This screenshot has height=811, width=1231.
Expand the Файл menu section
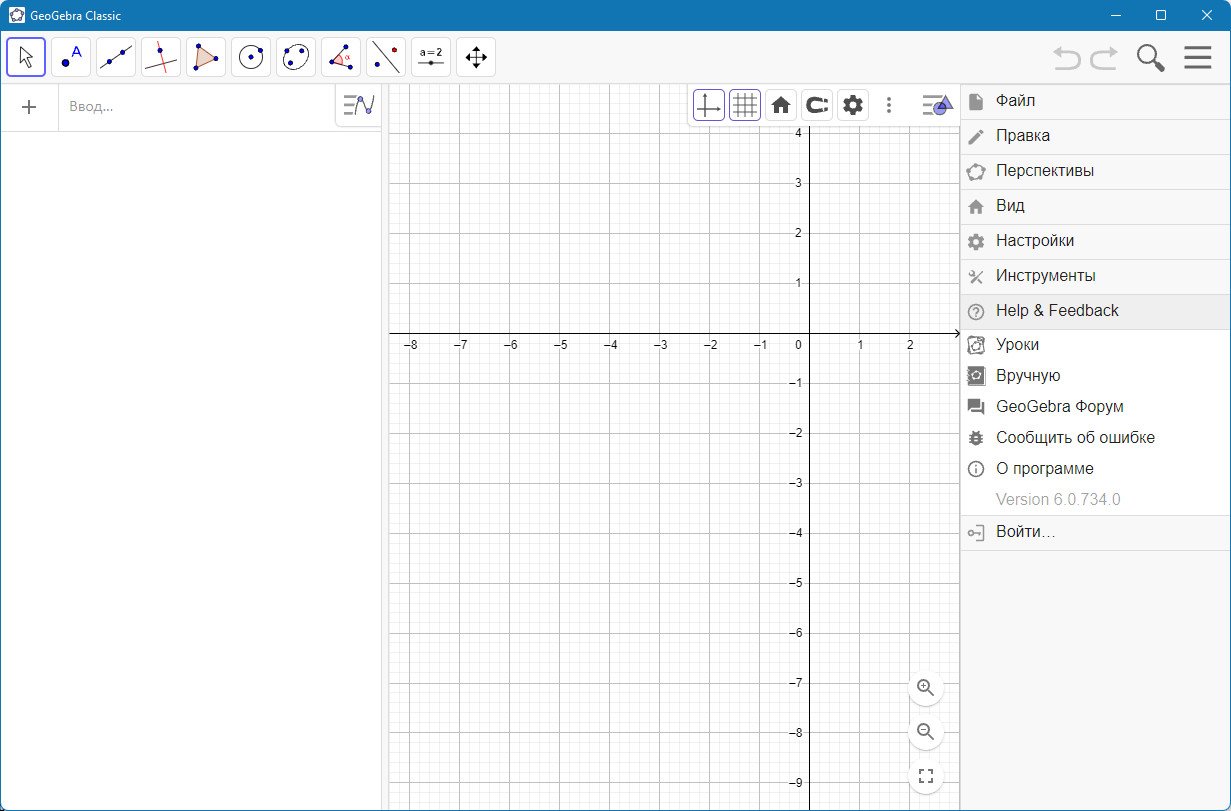[x=1096, y=101]
